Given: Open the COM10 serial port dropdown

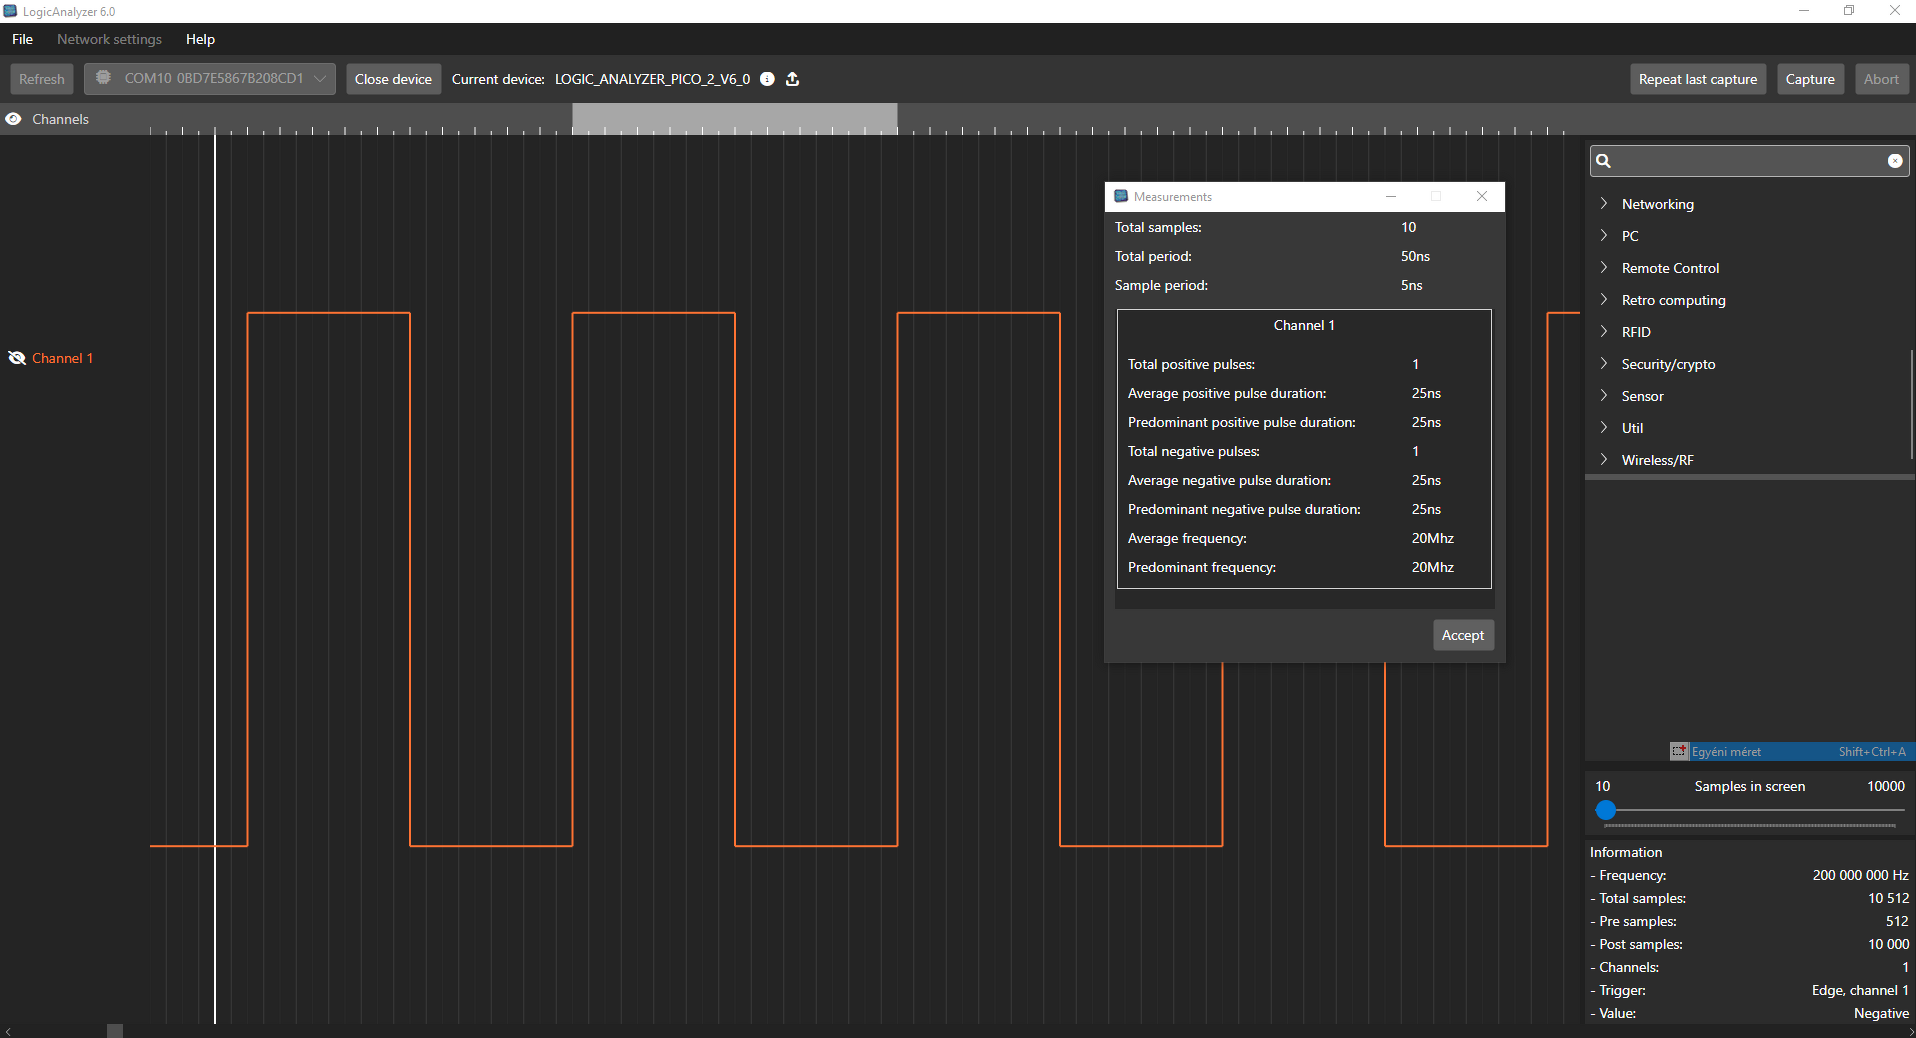Looking at the screenshot, I should coord(210,79).
